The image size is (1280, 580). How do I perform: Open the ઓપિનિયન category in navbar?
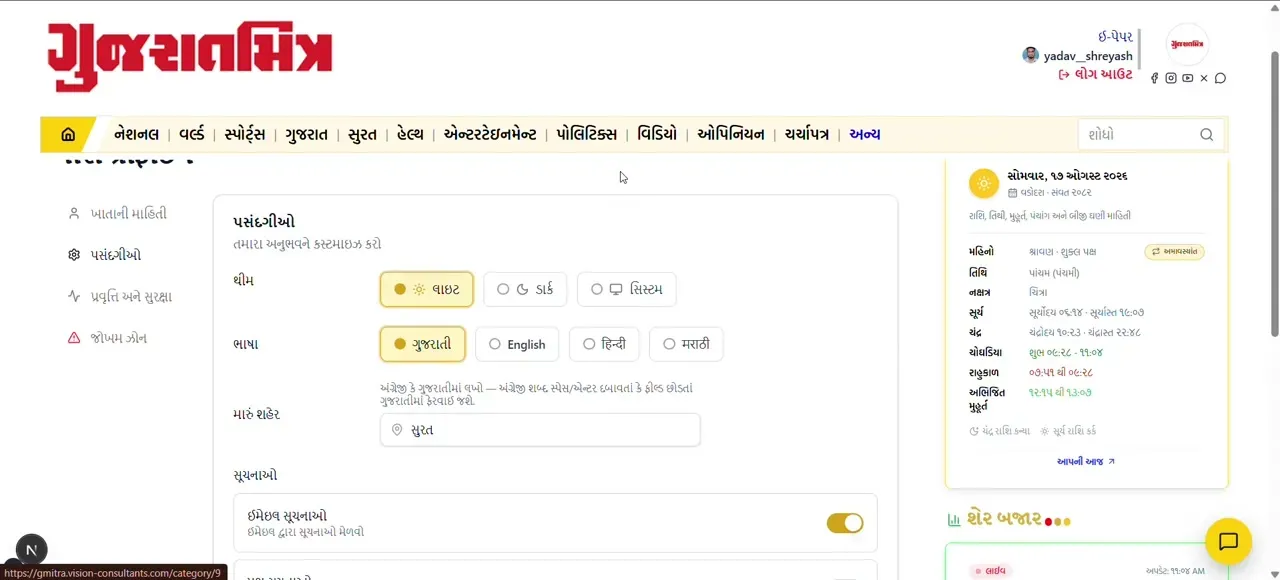tap(731, 135)
